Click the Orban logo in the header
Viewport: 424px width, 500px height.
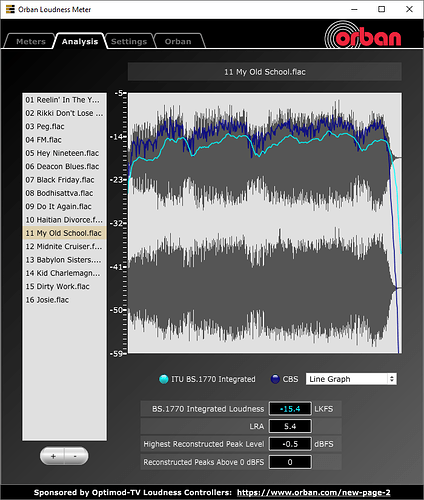tap(363, 35)
